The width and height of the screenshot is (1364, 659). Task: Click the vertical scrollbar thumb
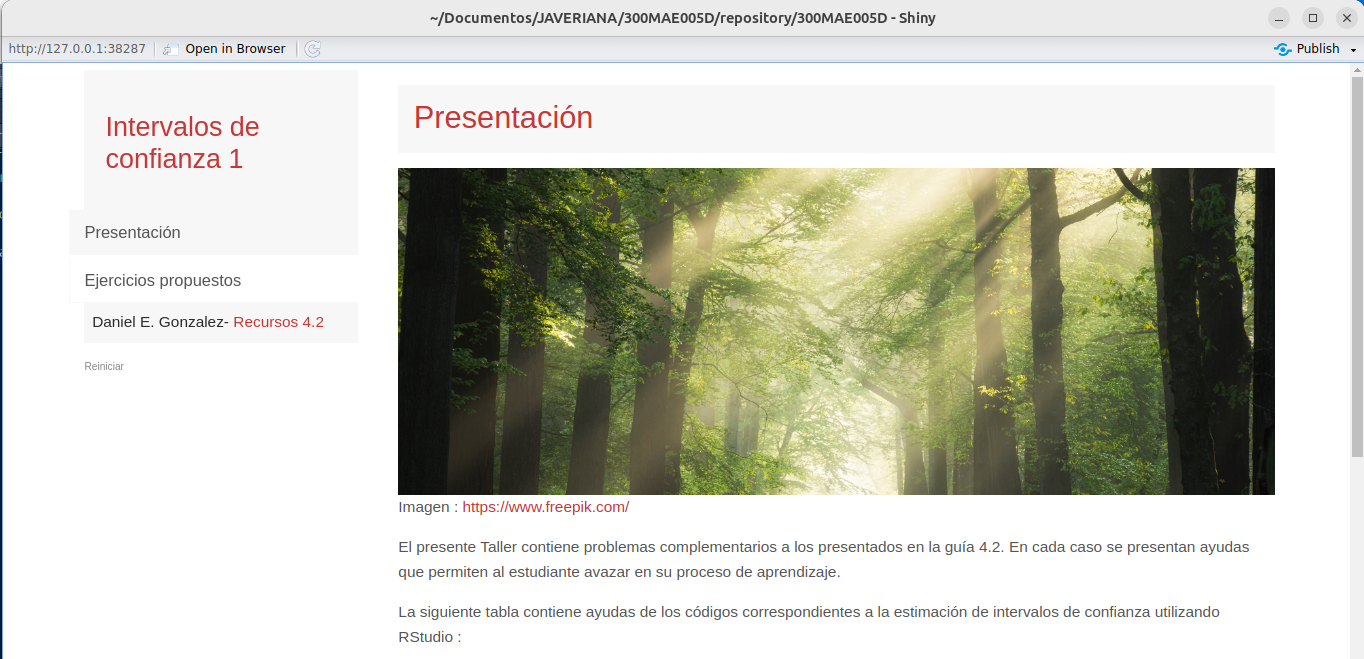(x=1356, y=260)
